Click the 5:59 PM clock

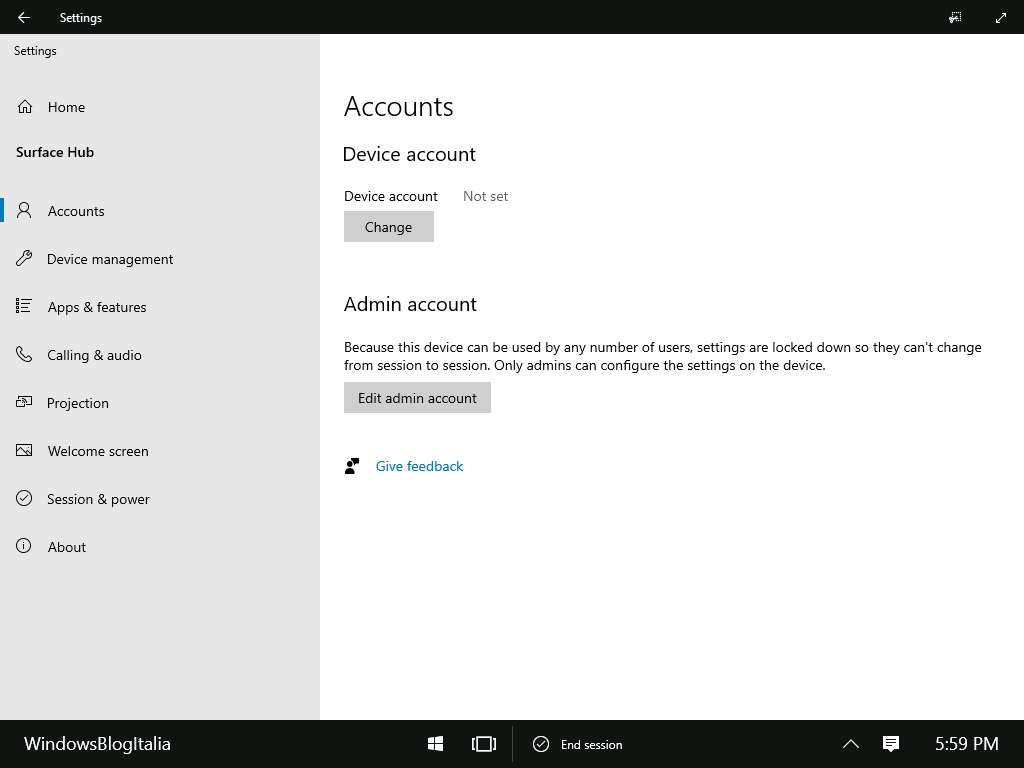(x=967, y=744)
